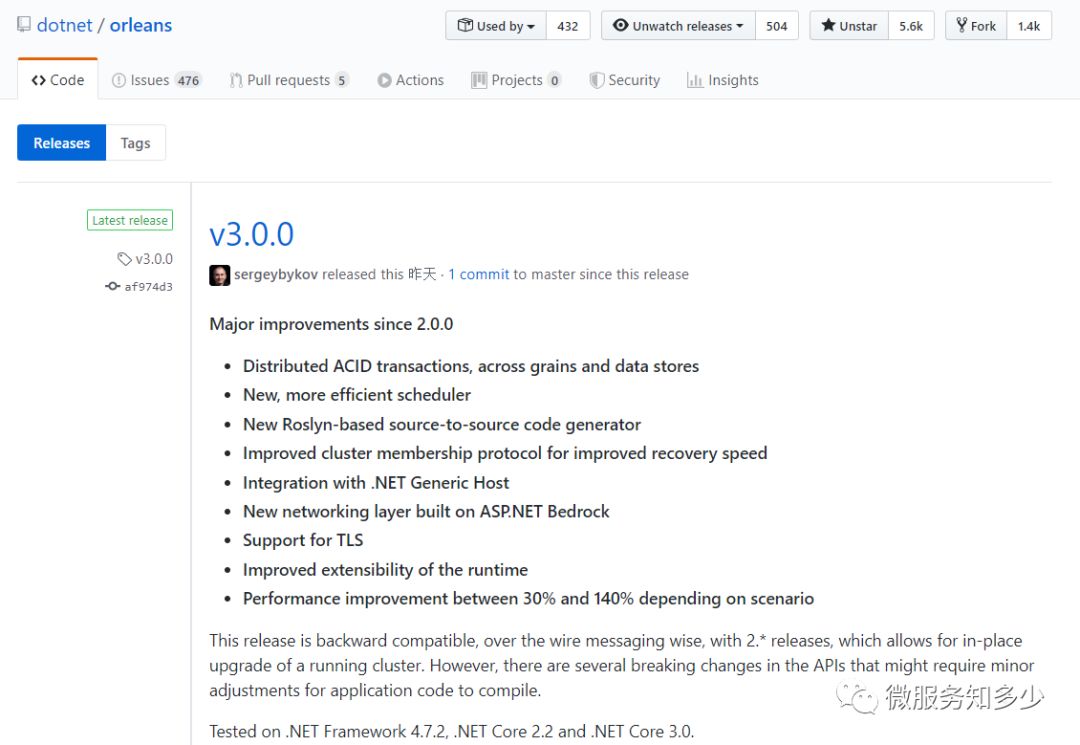The image size is (1080, 745).
Task: Click the commit icon beside af974d3
Action: (112, 286)
